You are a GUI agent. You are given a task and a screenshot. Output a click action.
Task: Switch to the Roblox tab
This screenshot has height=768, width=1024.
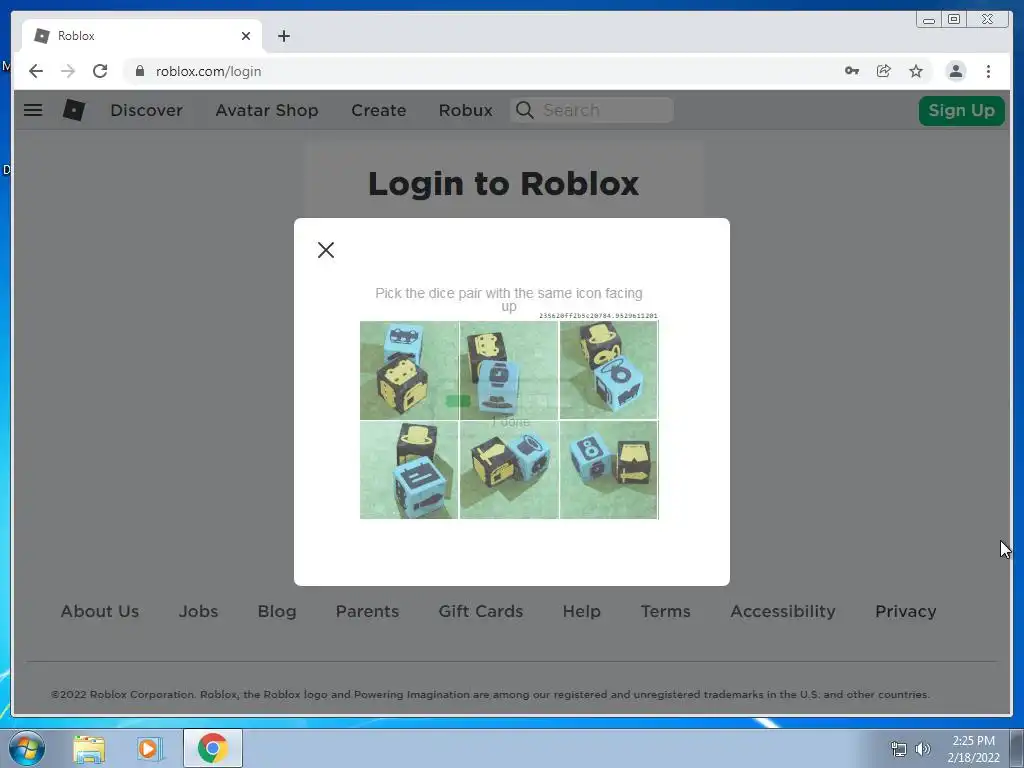coord(142,36)
